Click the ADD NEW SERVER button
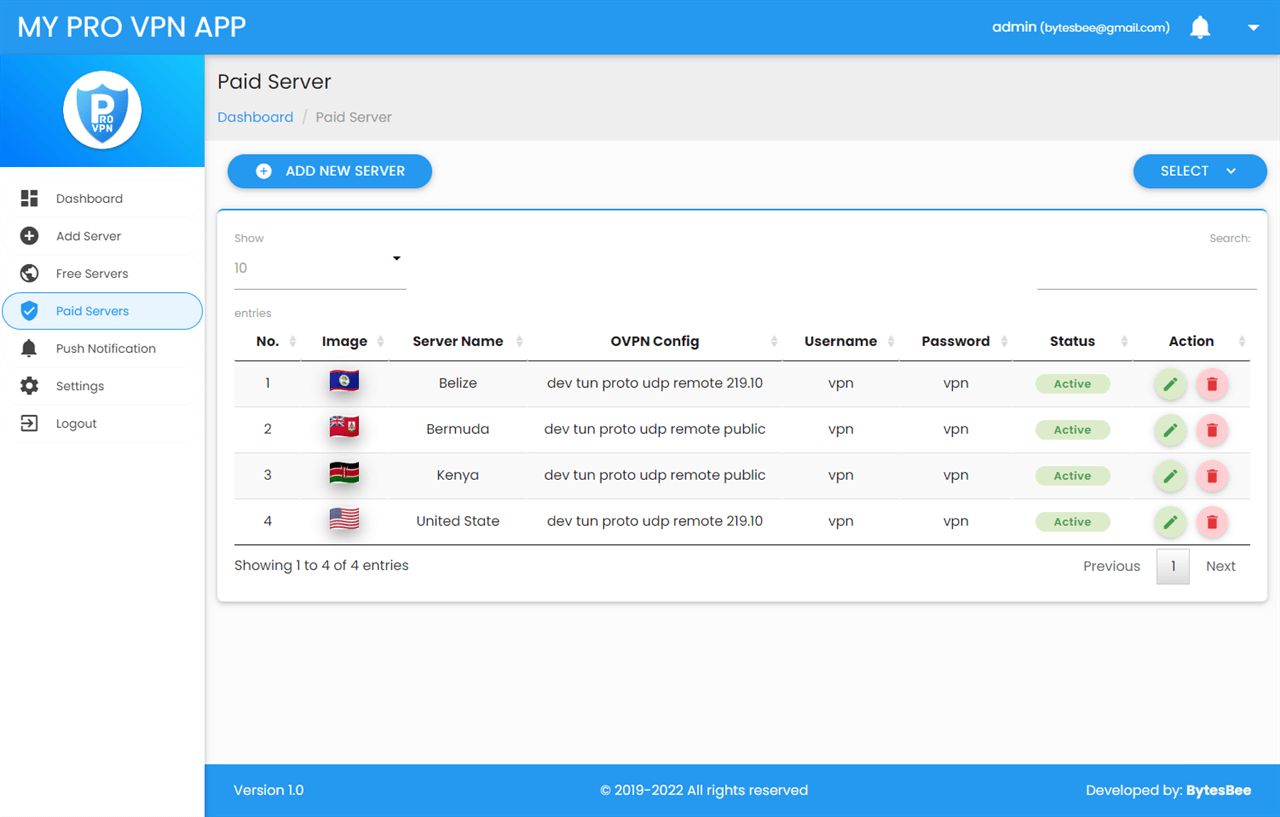This screenshot has width=1280, height=817. pos(329,171)
